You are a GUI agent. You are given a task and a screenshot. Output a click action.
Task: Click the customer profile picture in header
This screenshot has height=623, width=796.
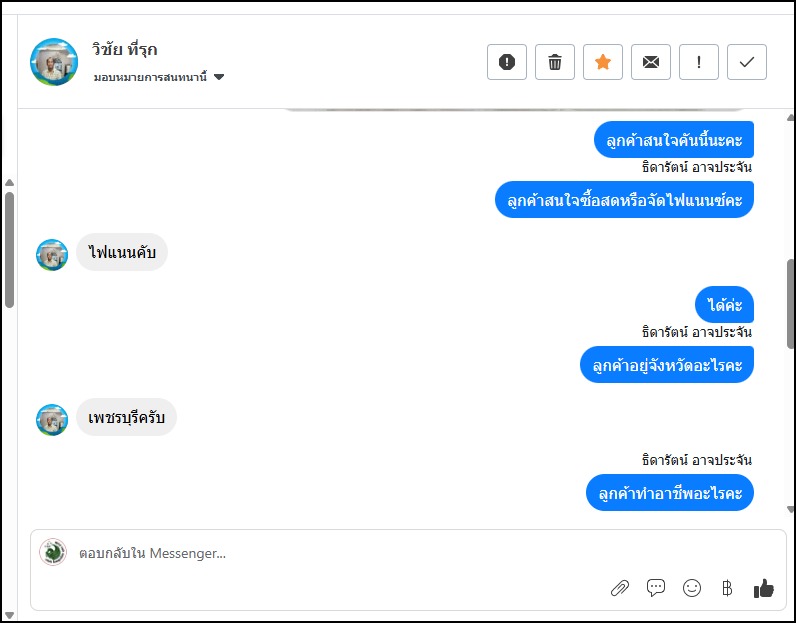(x=54, y=62)
